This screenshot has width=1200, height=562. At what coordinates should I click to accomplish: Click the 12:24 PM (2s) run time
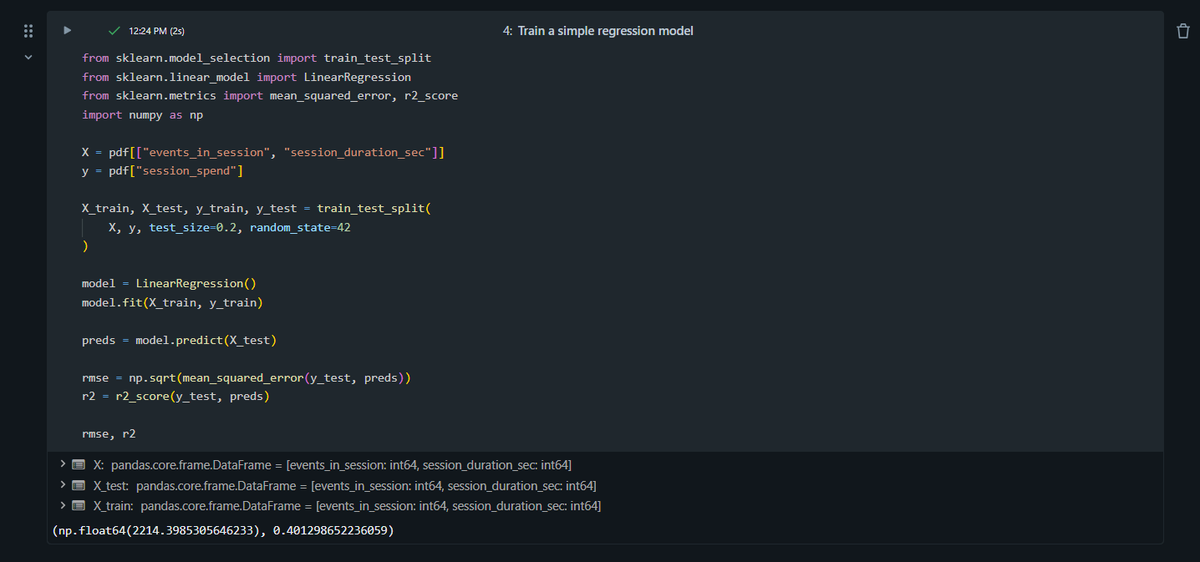coord(157,31)
